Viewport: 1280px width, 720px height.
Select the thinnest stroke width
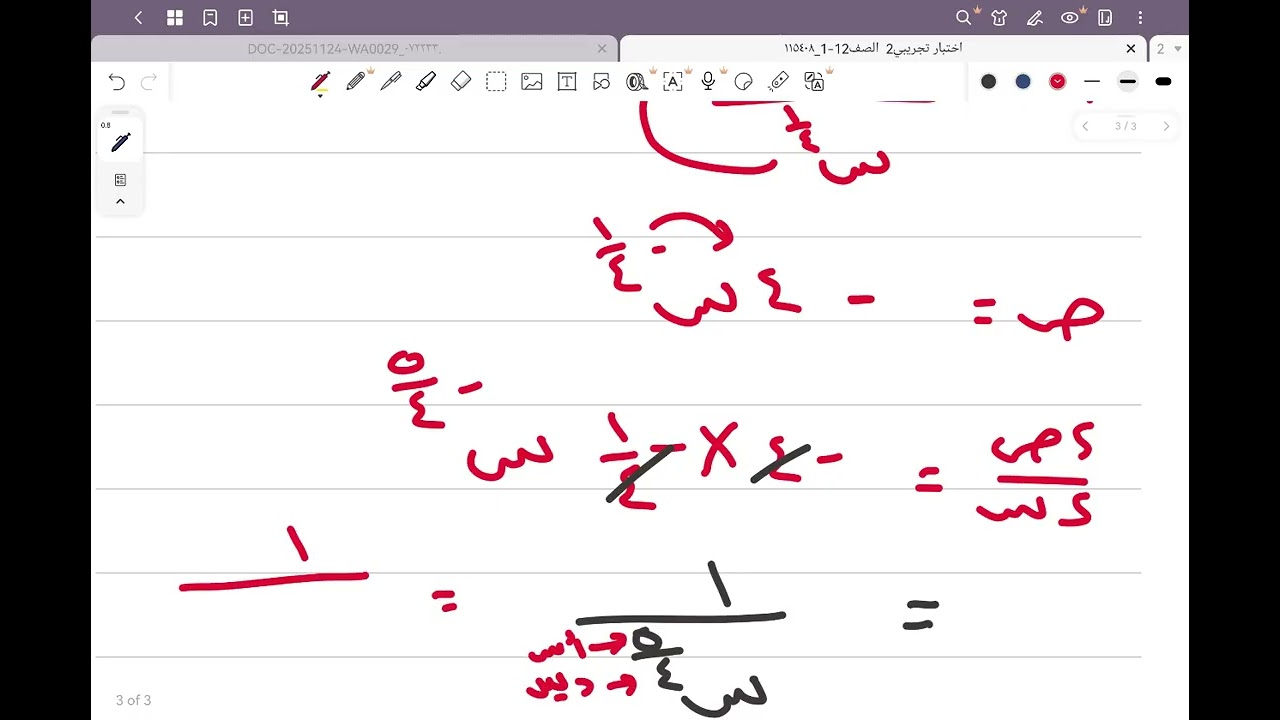point(1092,82)
